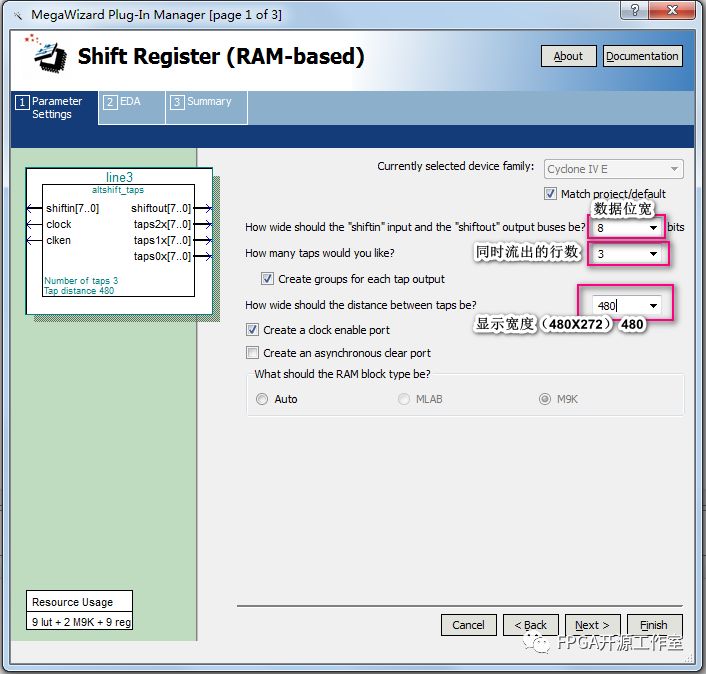Open the About dialog
This screenshot has width=706, height=674.
pyautogui.click(x=568, y=56)
